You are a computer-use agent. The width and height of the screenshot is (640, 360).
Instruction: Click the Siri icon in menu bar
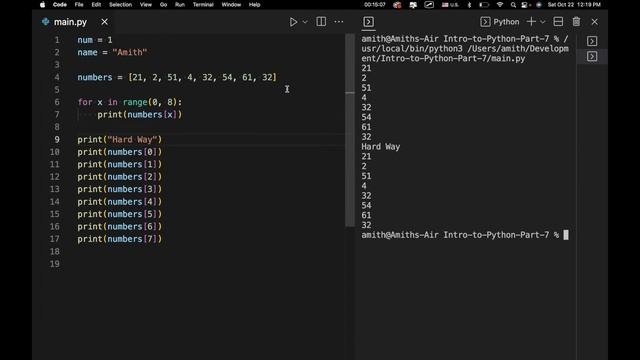[x=539, y=4]
